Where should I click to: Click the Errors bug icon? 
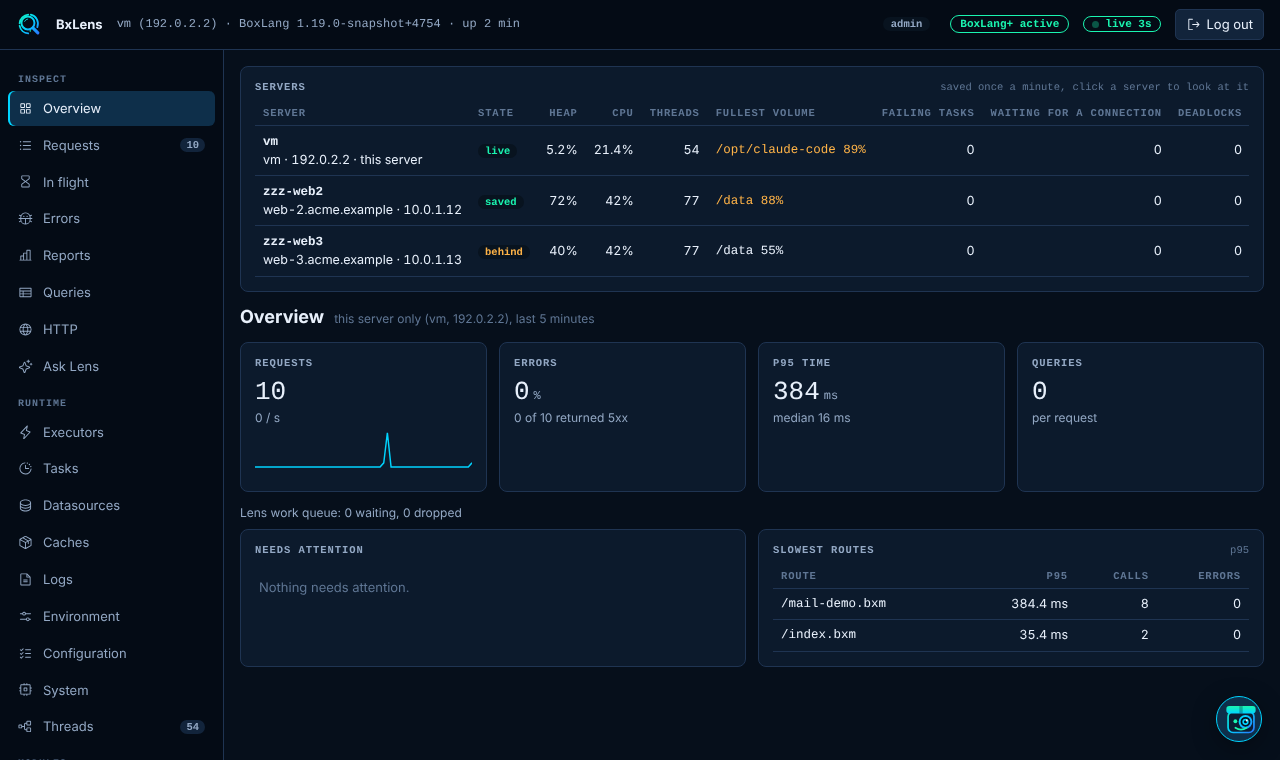point(26,218)
